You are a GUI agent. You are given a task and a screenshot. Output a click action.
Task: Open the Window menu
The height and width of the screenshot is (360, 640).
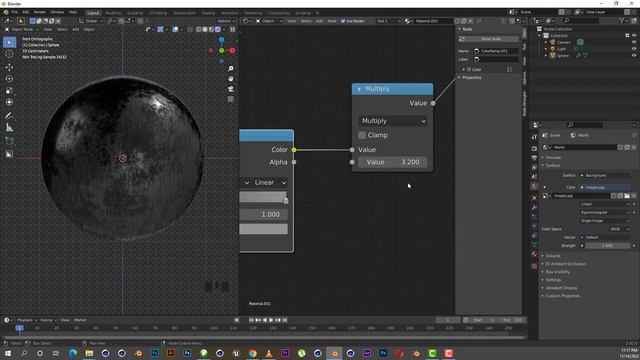(x=57, y=12)
